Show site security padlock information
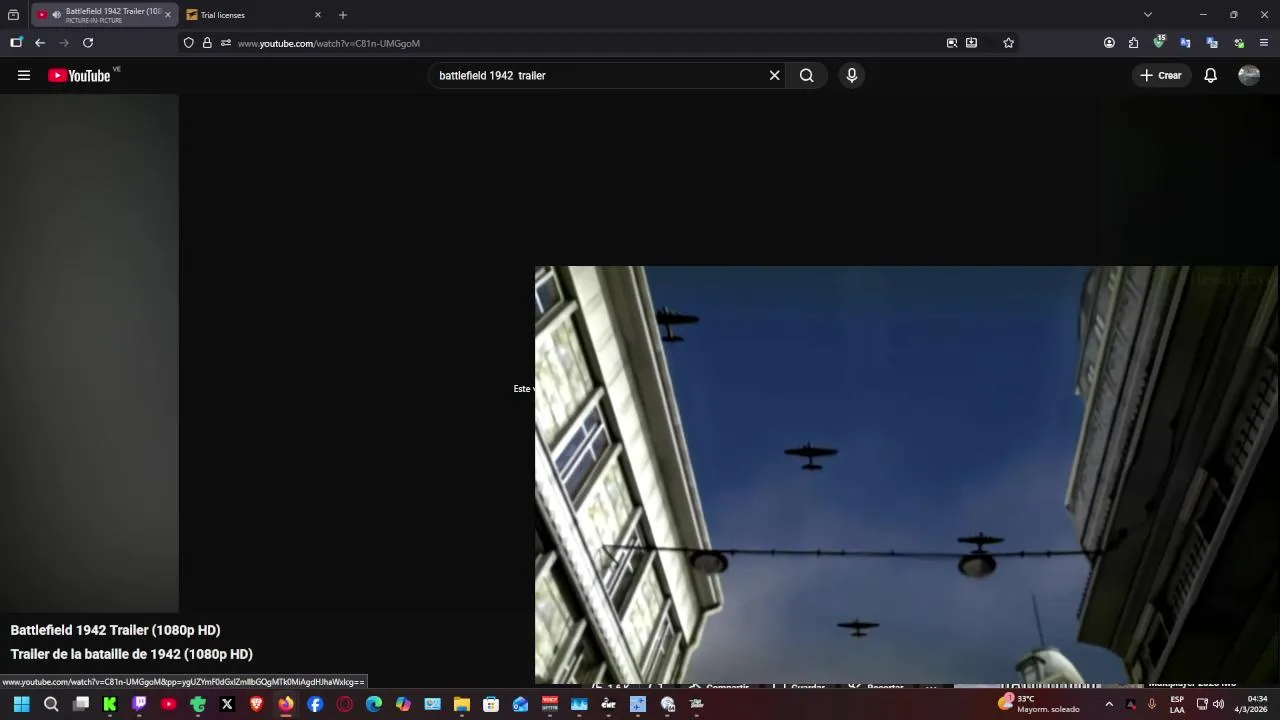1280x720 pixels. click(207, 43)
